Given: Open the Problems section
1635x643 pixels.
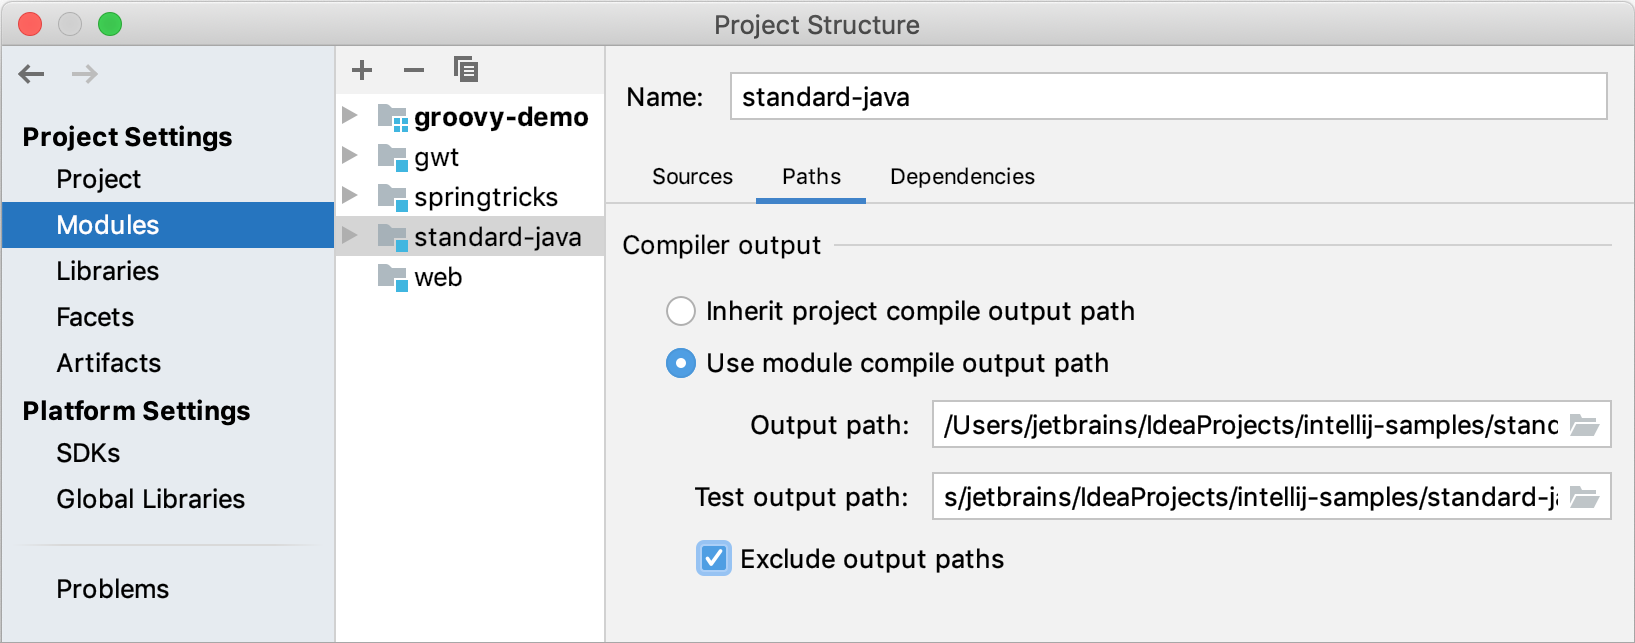Looking at the screenshot, I should [x=112, y=589].
